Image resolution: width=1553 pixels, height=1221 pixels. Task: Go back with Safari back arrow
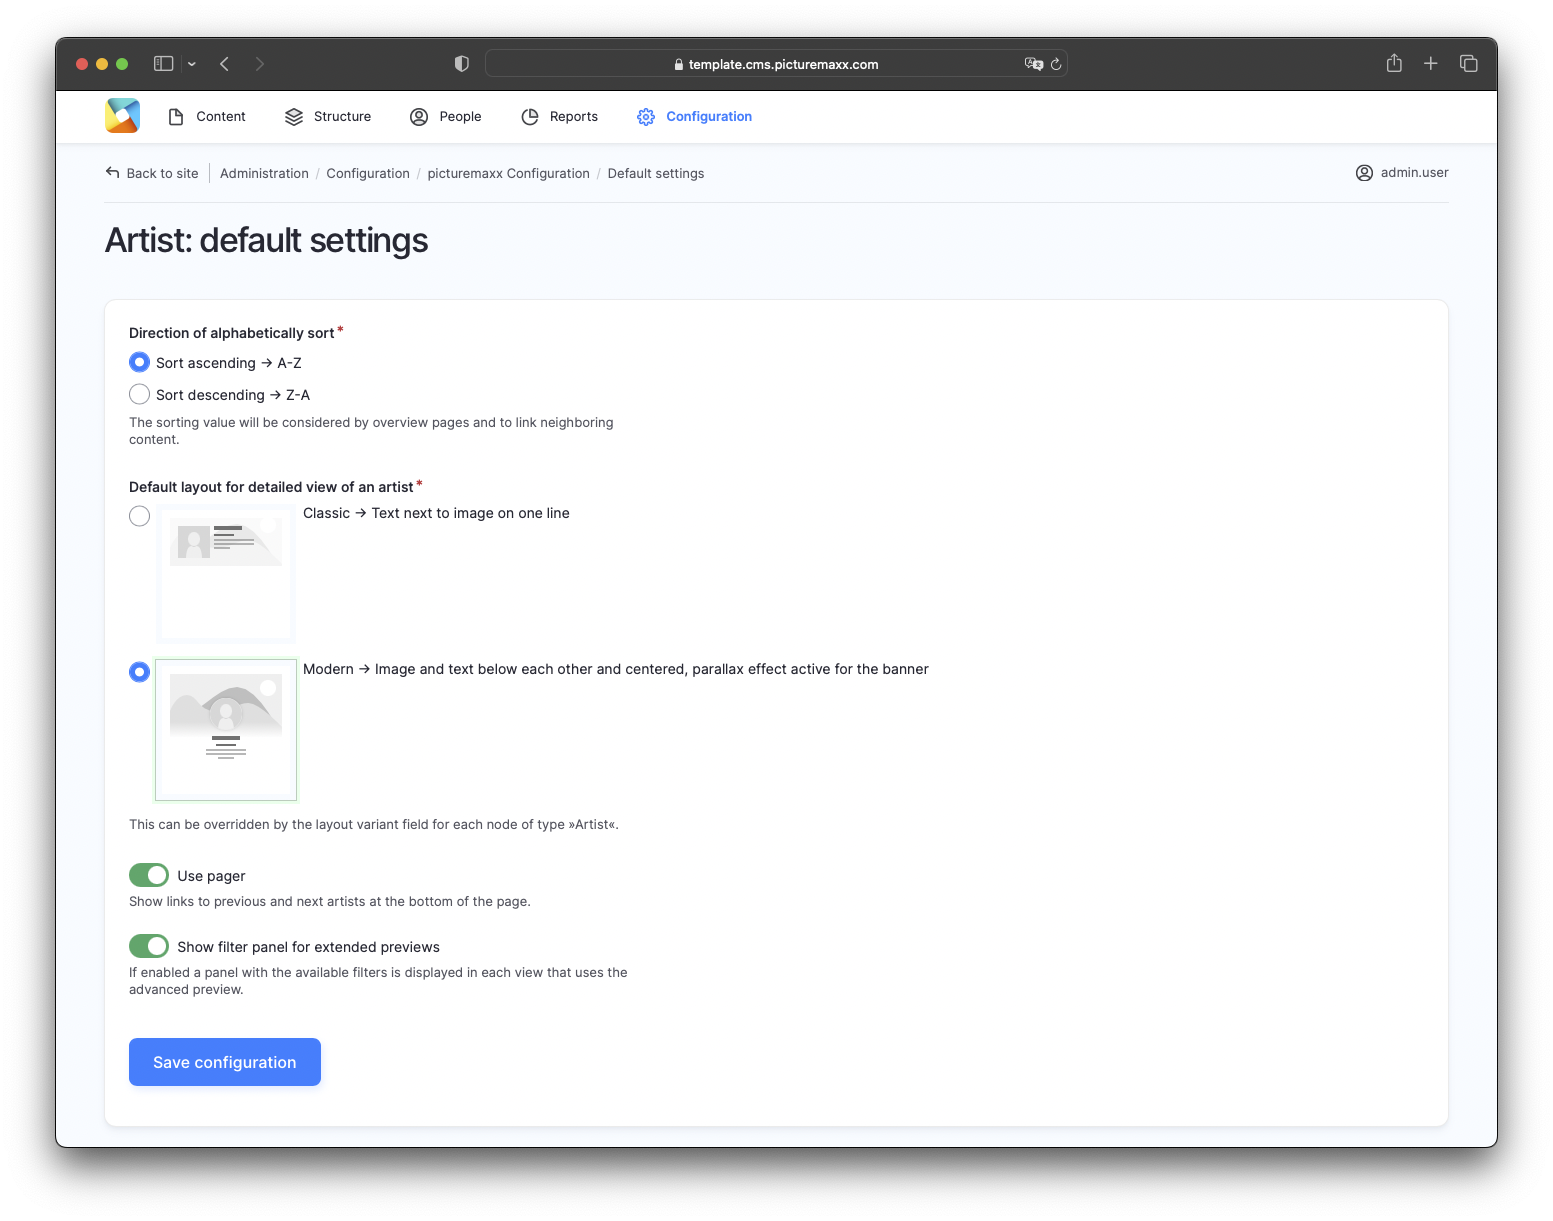pyautogui.click(x=225, y=64)
